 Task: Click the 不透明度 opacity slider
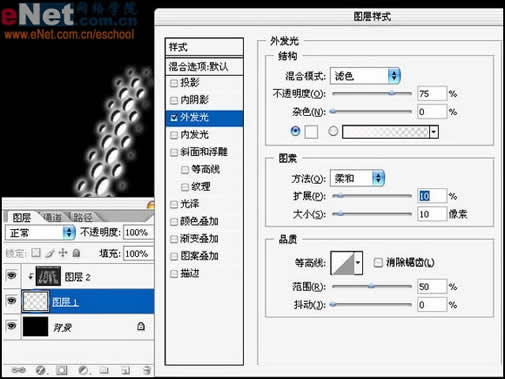[x=372, y=94]
